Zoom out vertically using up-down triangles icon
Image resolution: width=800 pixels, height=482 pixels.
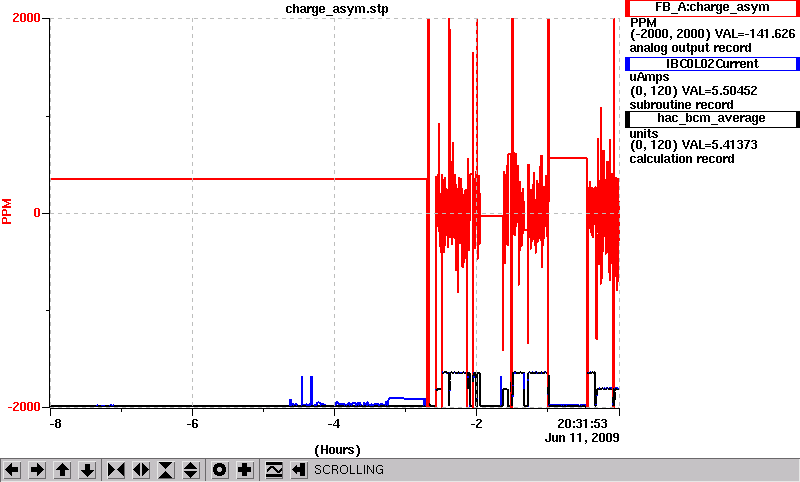pos(191,470)
